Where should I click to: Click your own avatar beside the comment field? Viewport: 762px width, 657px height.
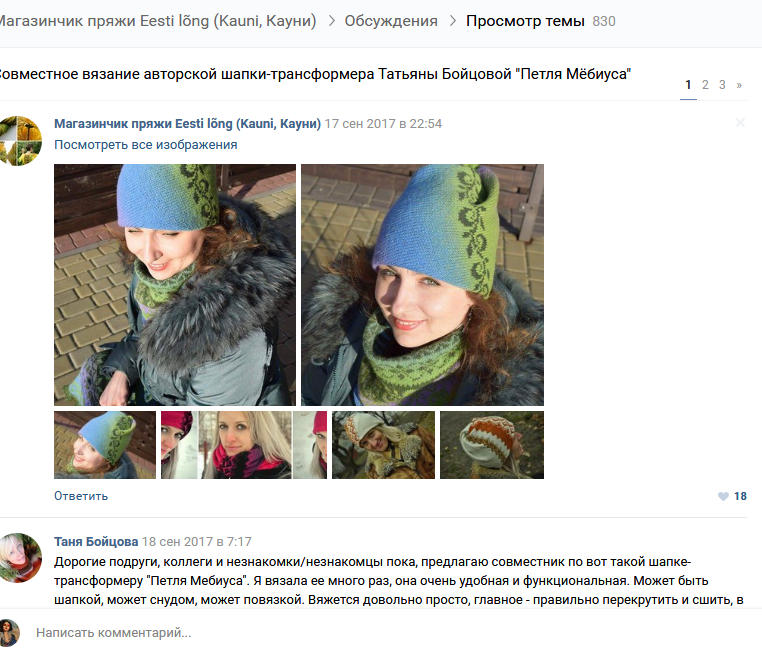(x=9, y=633)
